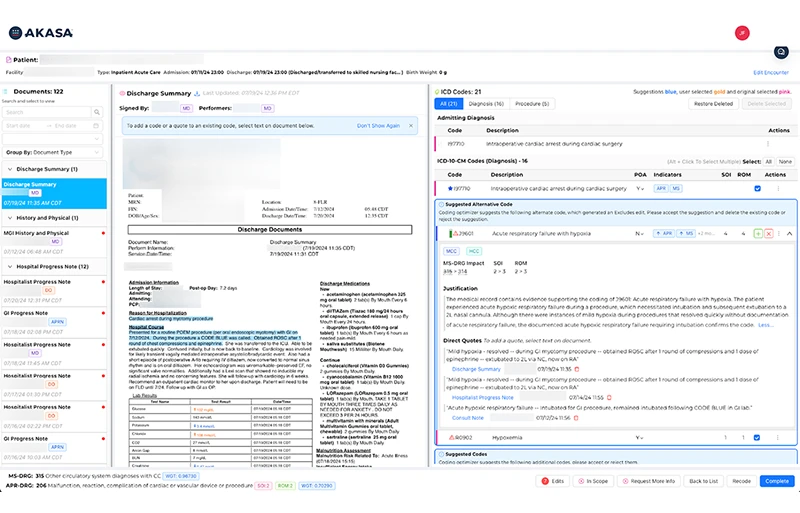Open POA dropdown for J9601 row

[639, 233]
